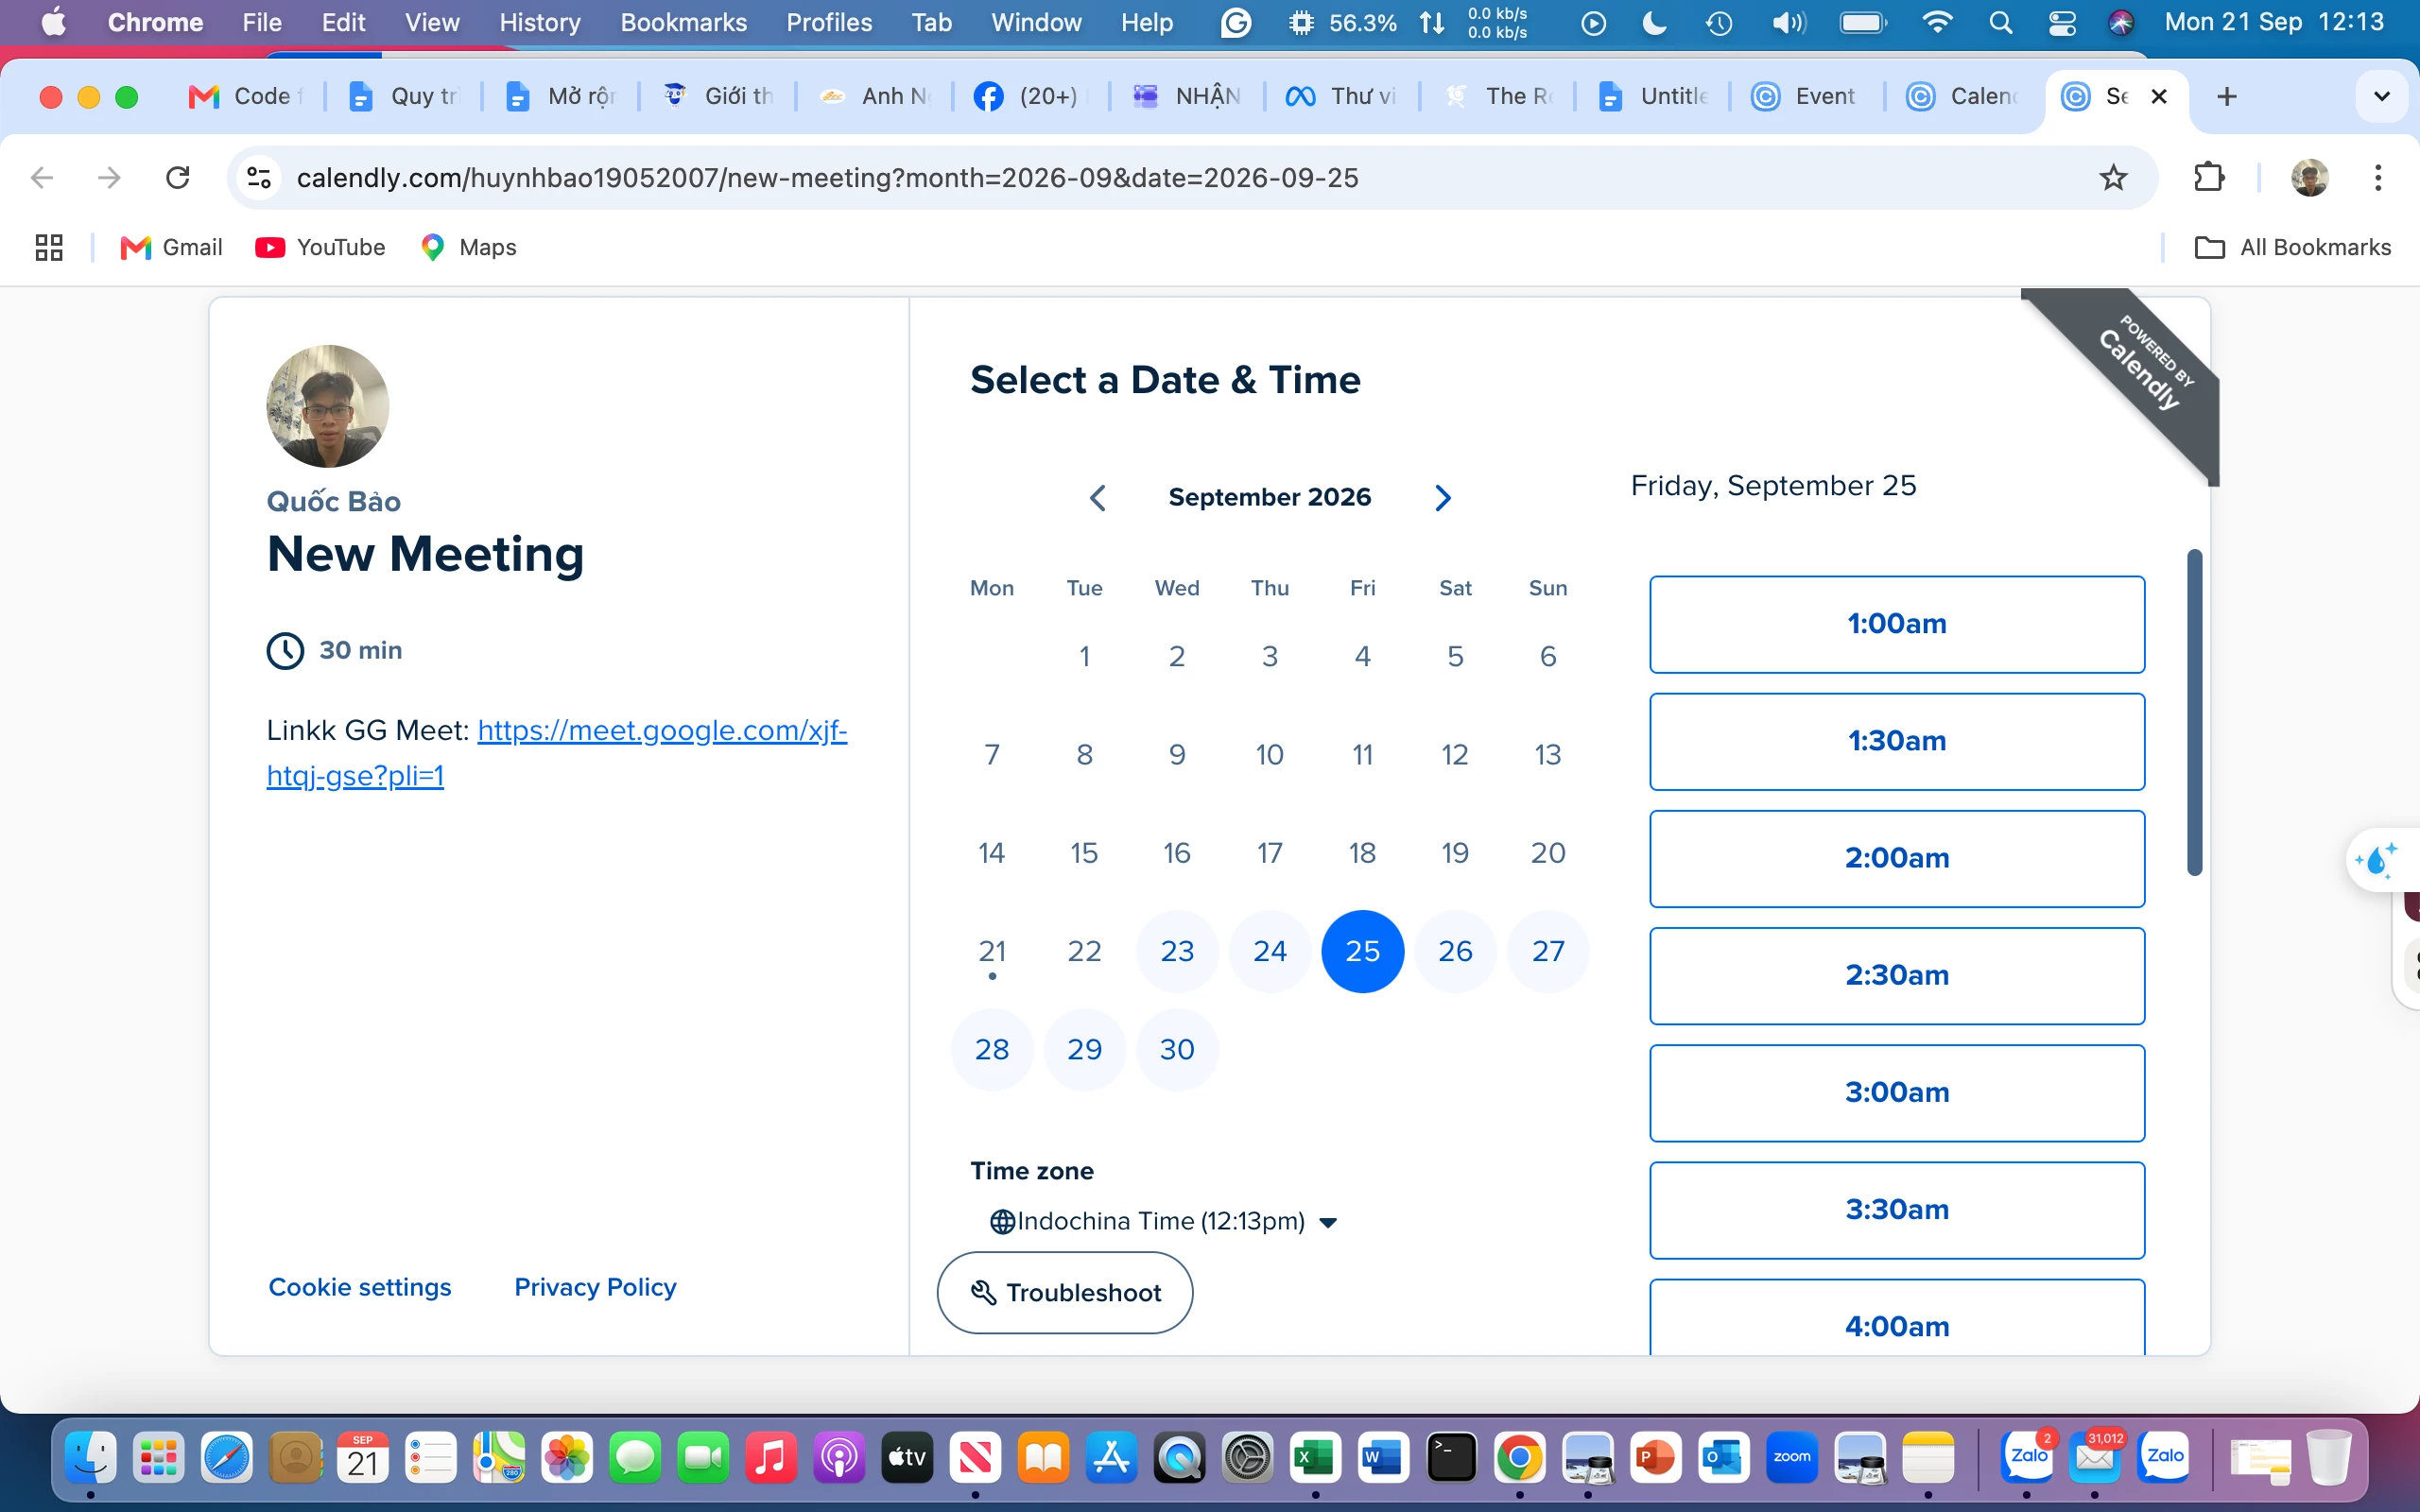Advance to next month with right chevron
The height and width of the screenshot is (1512, 2420).
tap(1442, 498)
